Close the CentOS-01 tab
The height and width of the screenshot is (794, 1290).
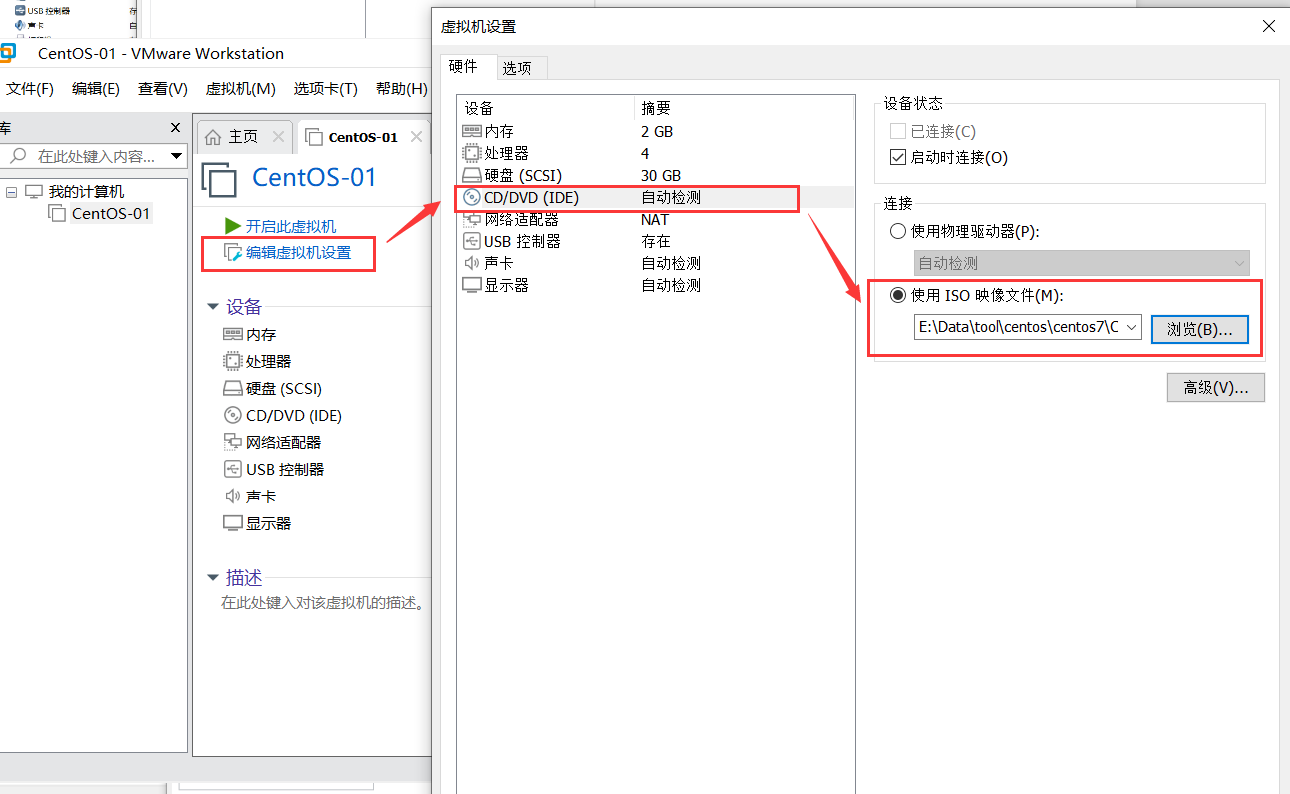coord(417,137)
